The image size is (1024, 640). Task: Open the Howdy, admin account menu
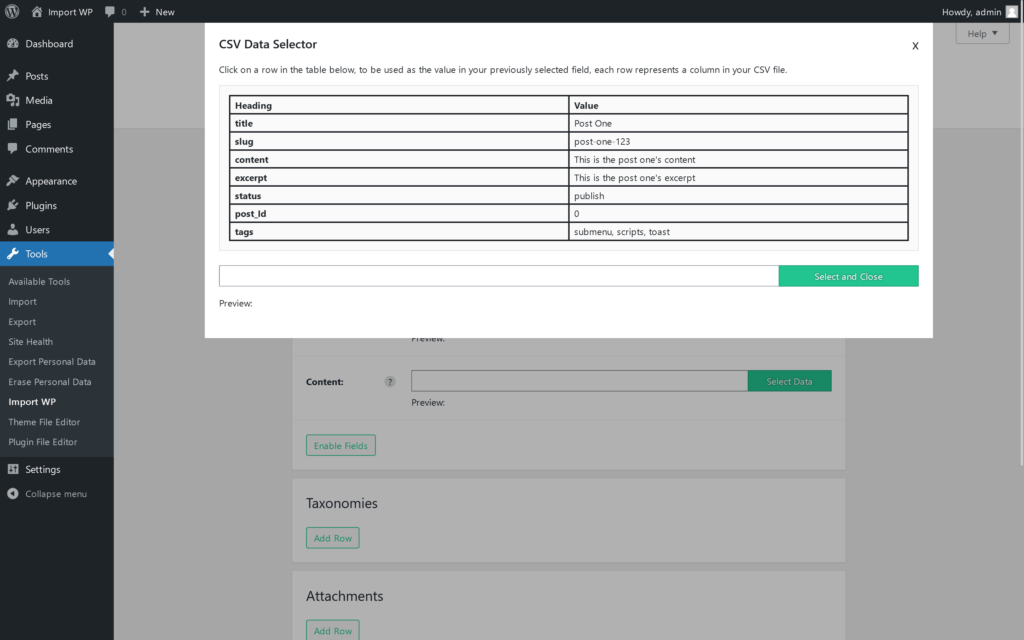tap(978, 12)
